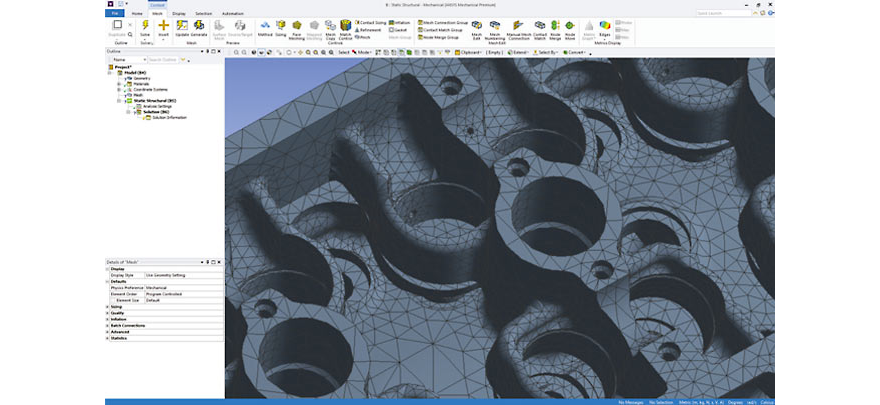Expand the Batch Connections section

point(108,326)
